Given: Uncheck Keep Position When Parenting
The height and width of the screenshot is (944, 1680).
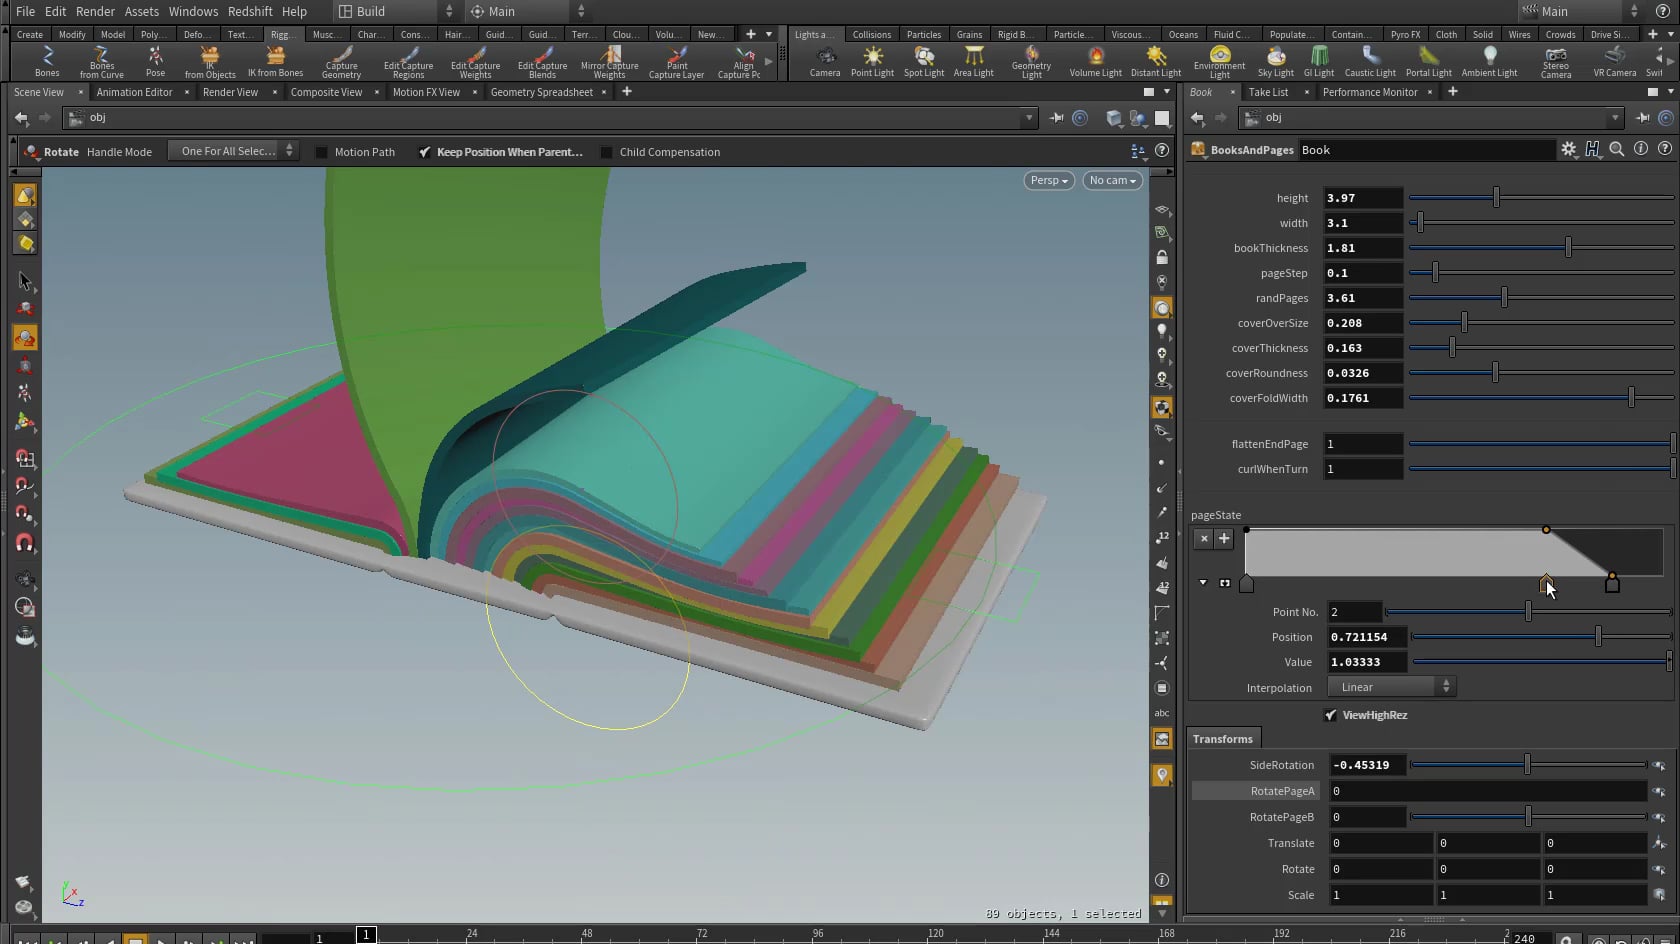Looking at the screenshot, I should click(x=426, y=151).
